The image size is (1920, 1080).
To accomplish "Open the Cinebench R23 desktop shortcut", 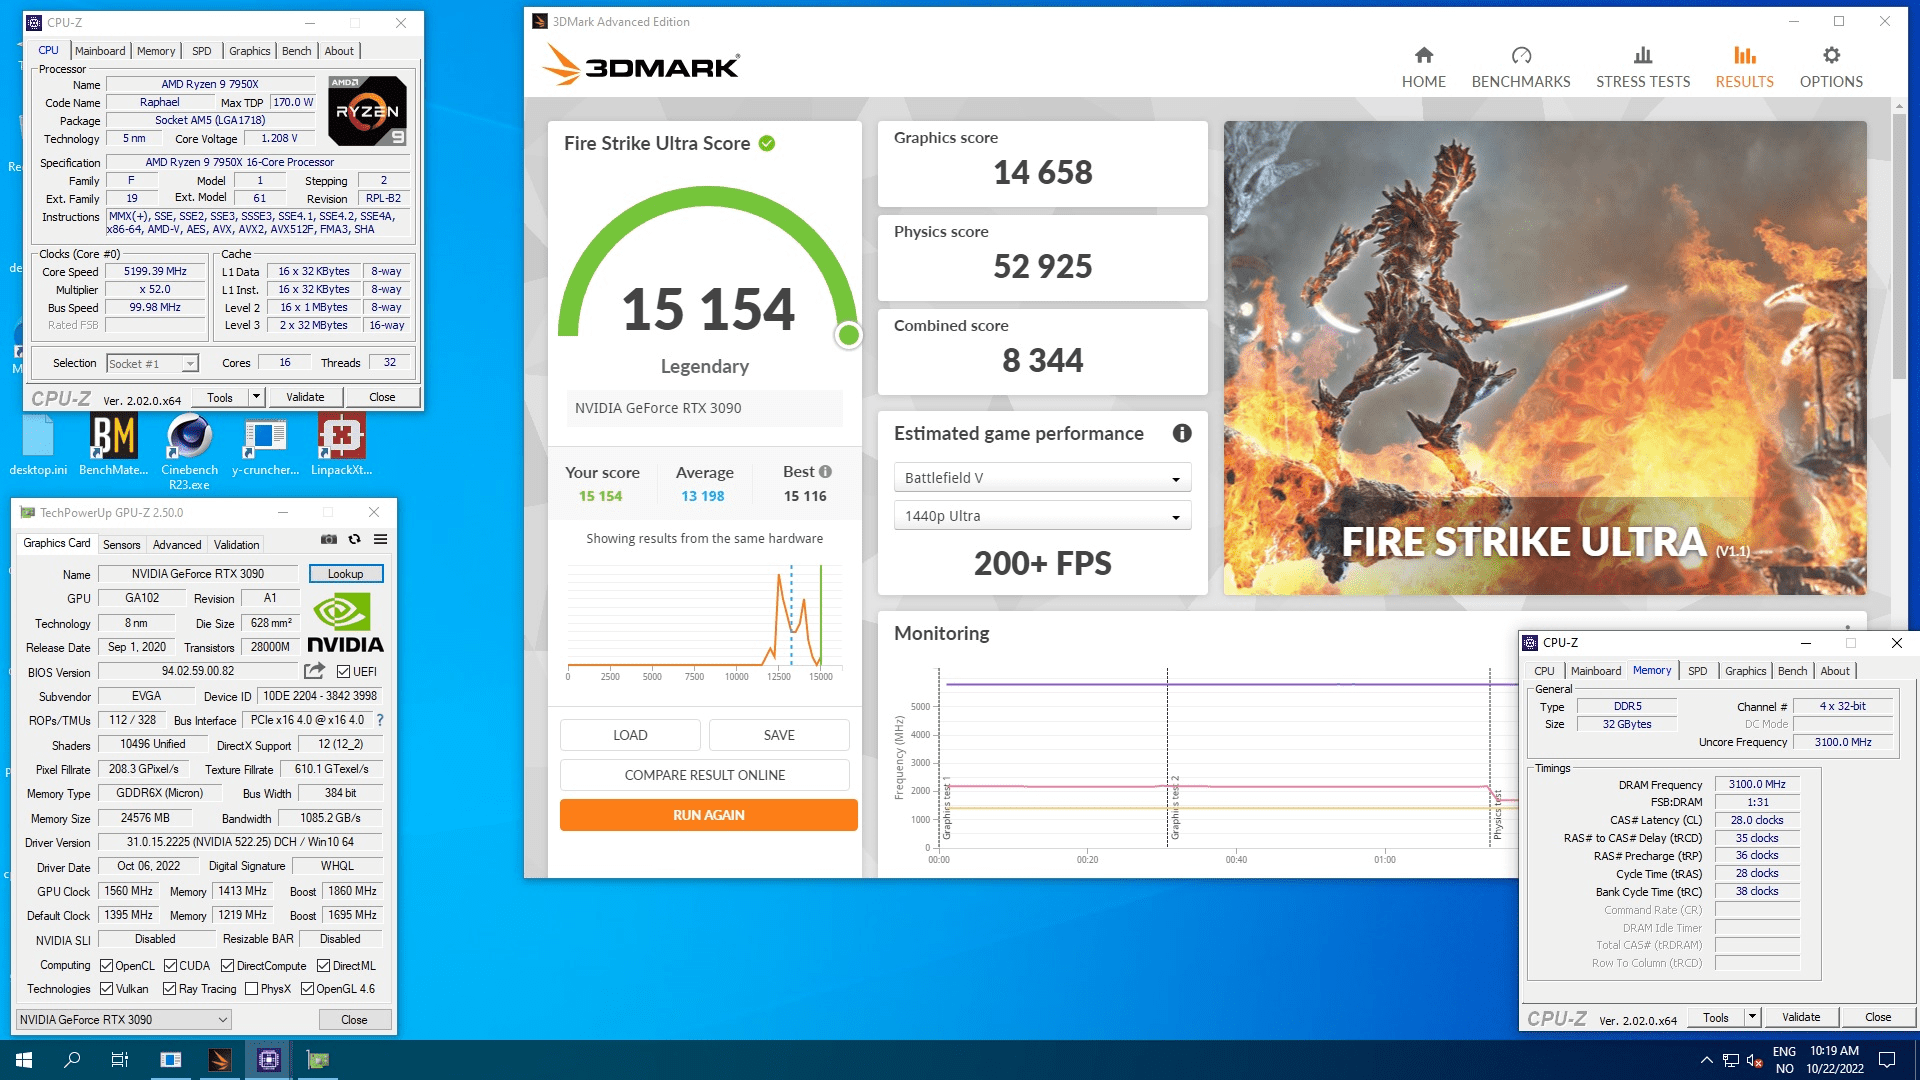I will point(189,453).
